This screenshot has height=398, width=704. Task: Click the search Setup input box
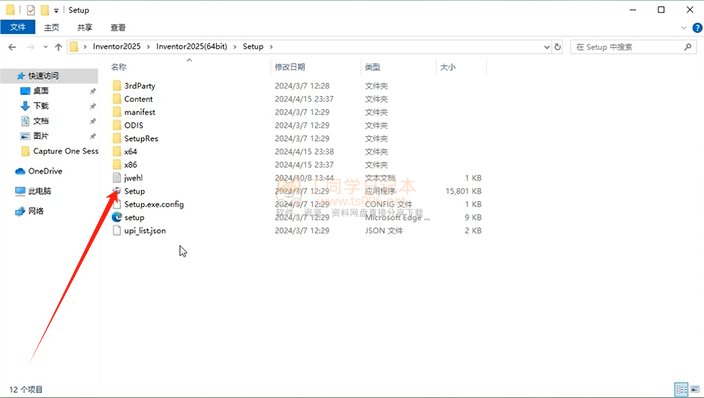(x=633, y=47)
